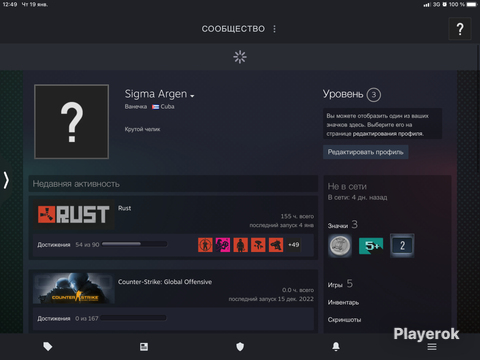Click the first Rust achievement icon
Screen dimensions: 480x360
pos(205,245)
